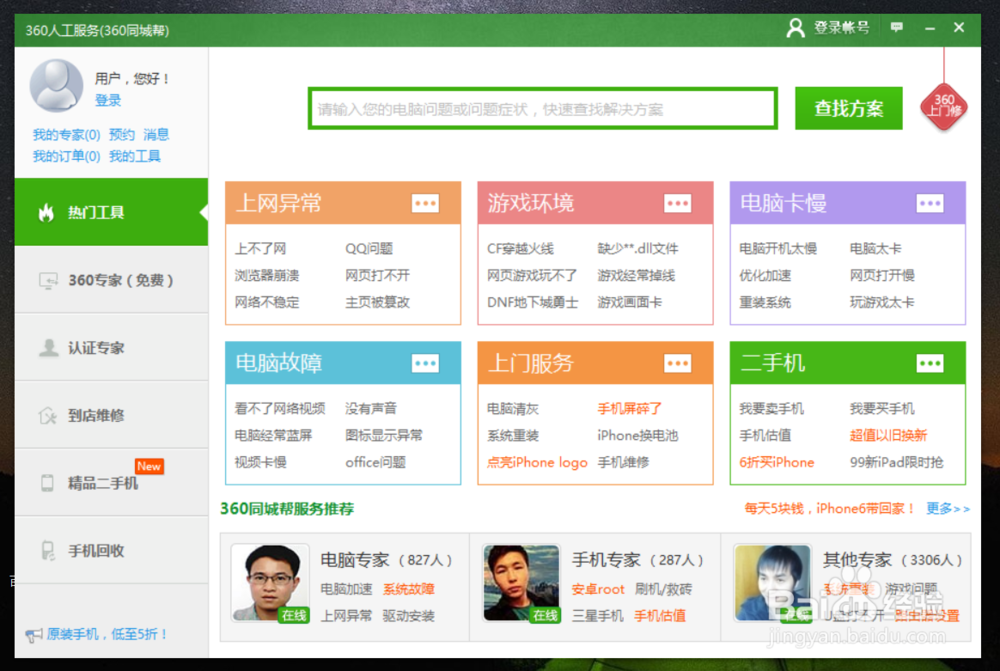Select 手机屏碎了 entry
Image resolution: width=1000 pixels, height=671 pixels.
pyautogui.click(x=629, y=409)
